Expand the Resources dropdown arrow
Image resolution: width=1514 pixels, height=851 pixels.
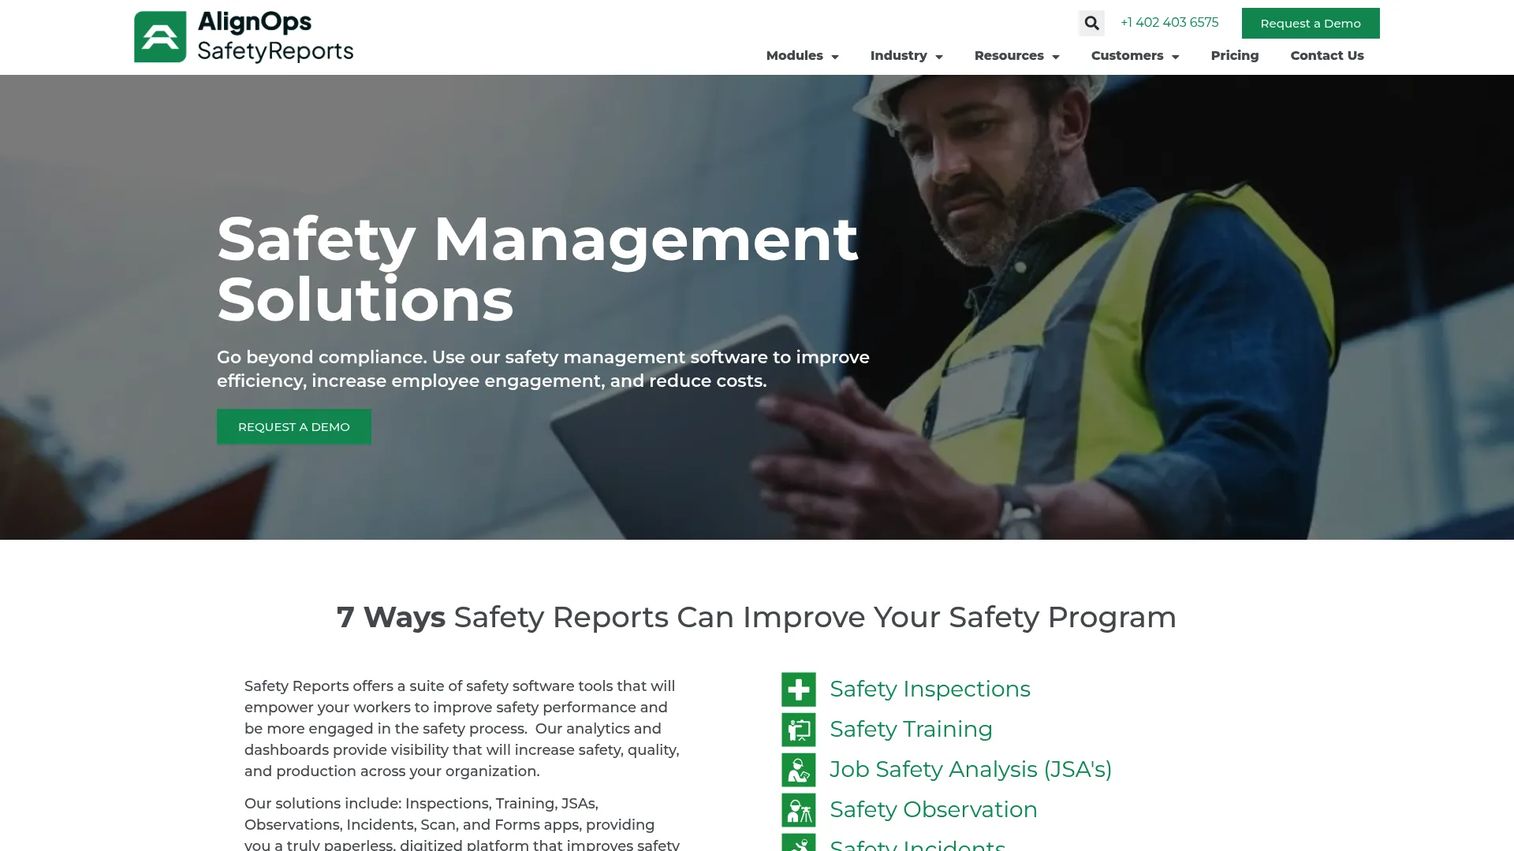point(1055,57)
